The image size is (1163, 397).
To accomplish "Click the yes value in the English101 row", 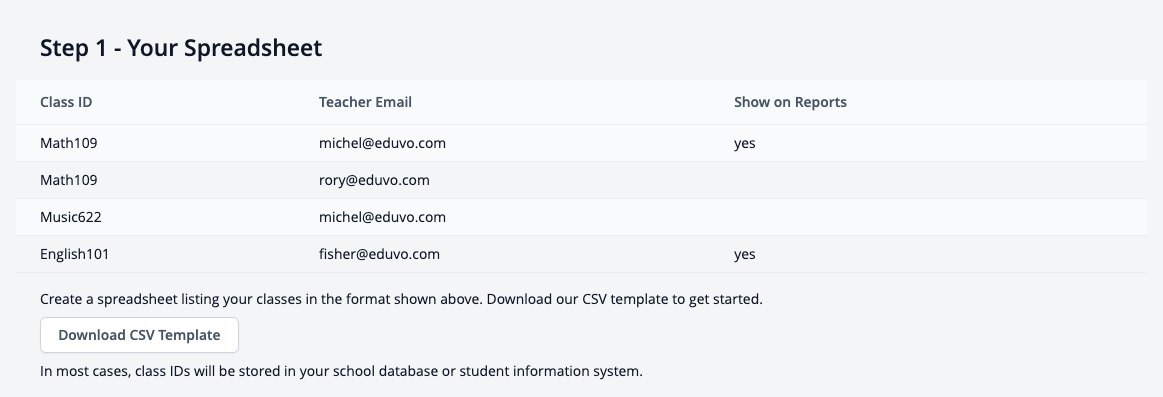I will click(x=745, y=255).
